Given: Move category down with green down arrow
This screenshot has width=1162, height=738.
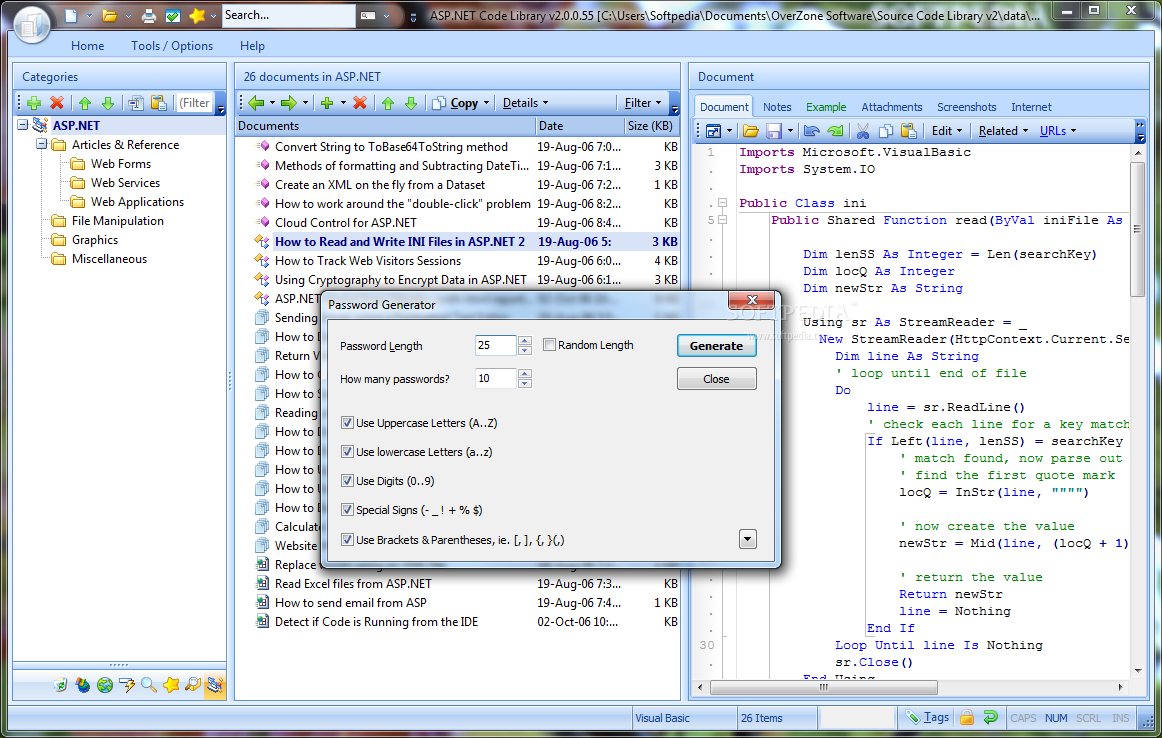Looking at the screenshot, I should (x=108, y=103).
